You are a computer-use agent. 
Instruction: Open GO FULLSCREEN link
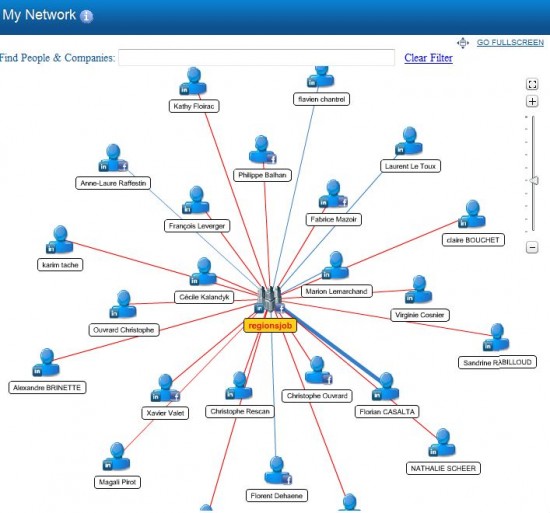tap(510, 42)
